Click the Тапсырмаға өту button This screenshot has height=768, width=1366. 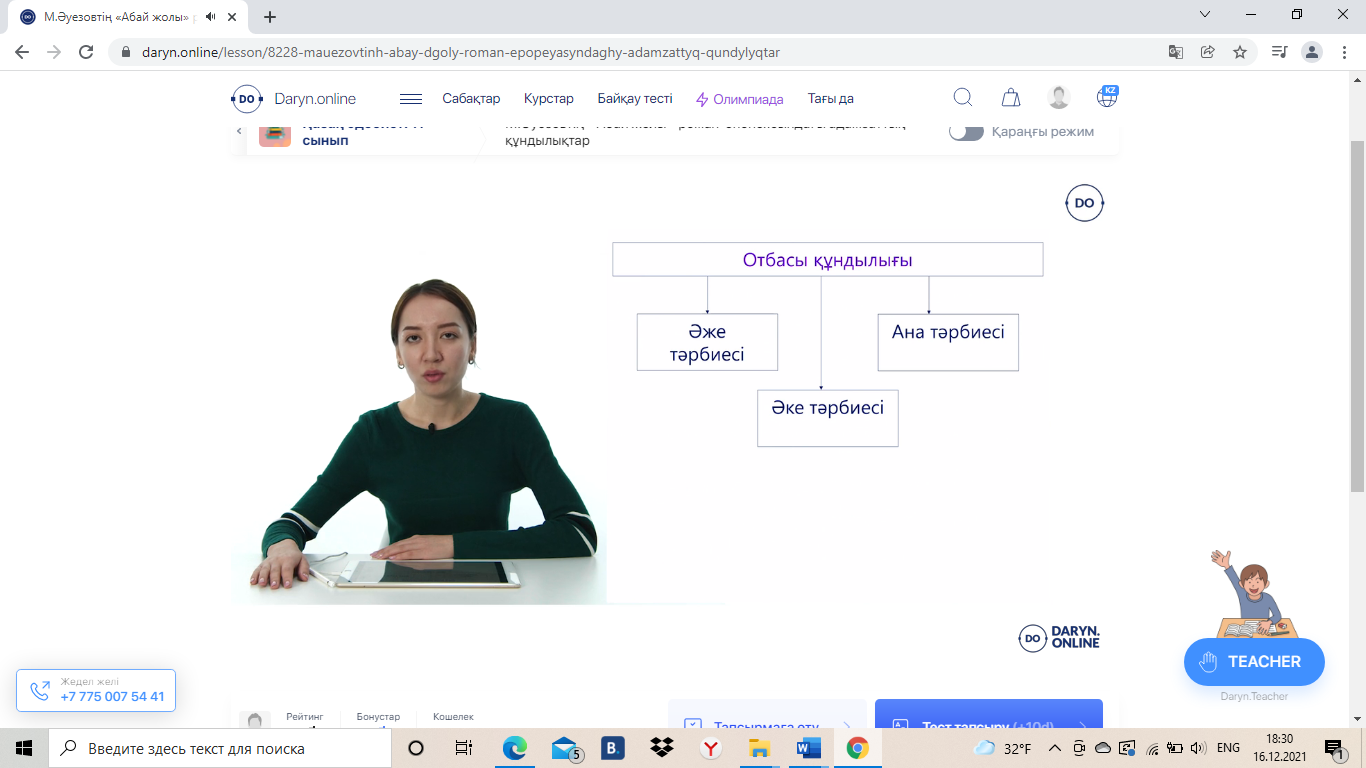(x=767, y=714)
